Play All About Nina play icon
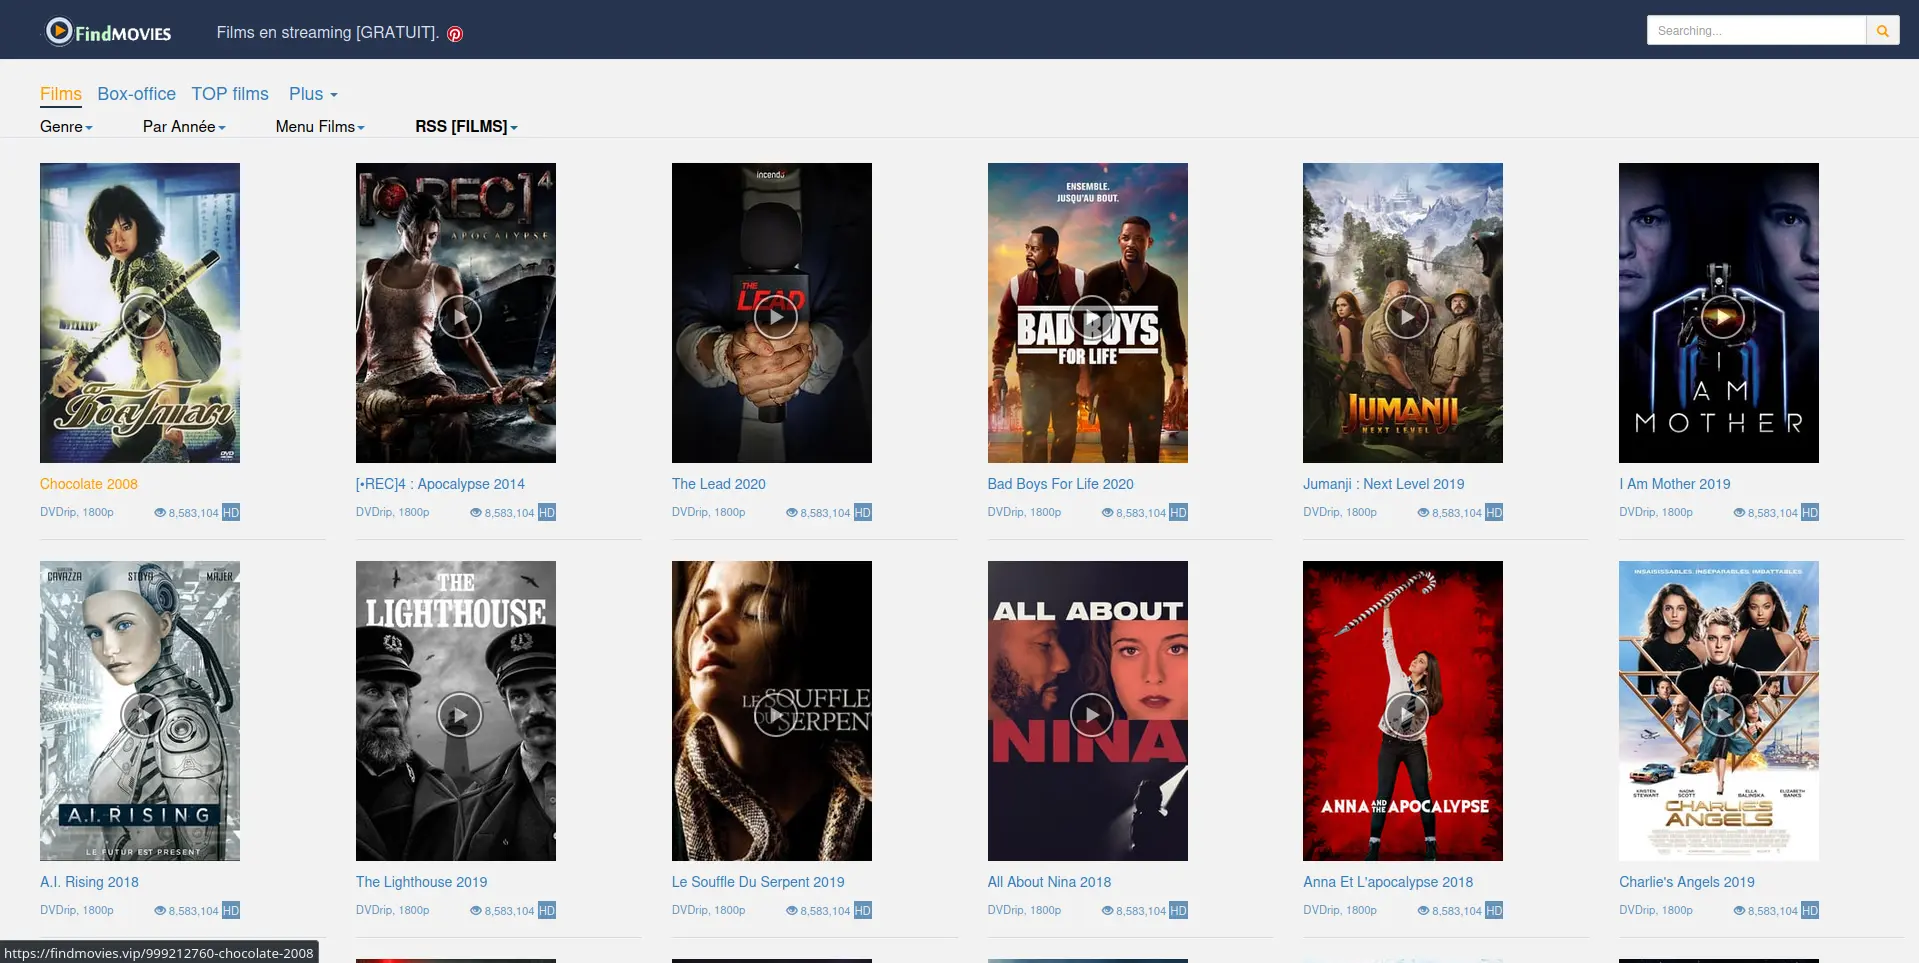Screen dimensions: 1919x963 point(1092,715)
